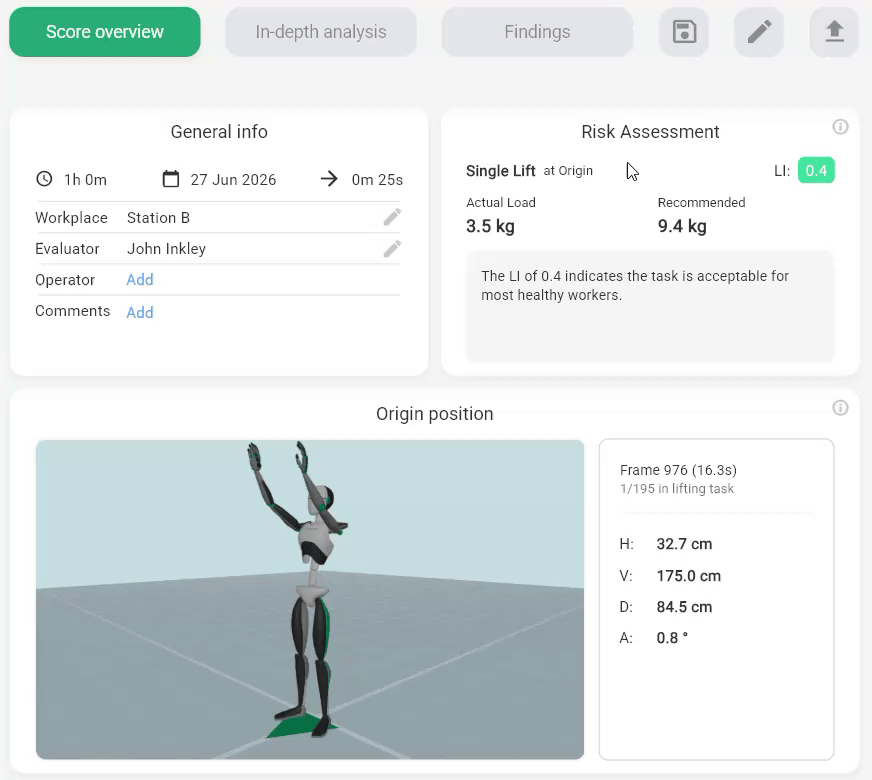Open the In-depth analysis tab
Screen dimensions: 872x780
click(321, 32)
